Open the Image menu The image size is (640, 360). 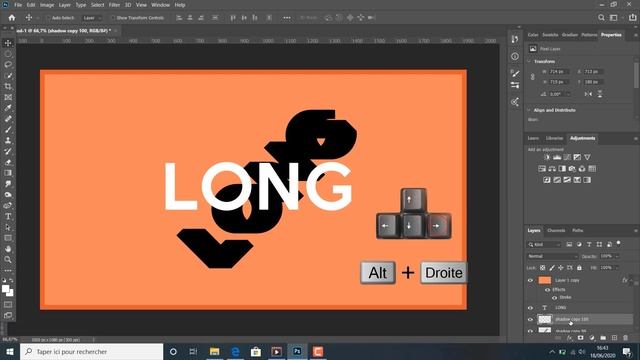coord(47,5)
